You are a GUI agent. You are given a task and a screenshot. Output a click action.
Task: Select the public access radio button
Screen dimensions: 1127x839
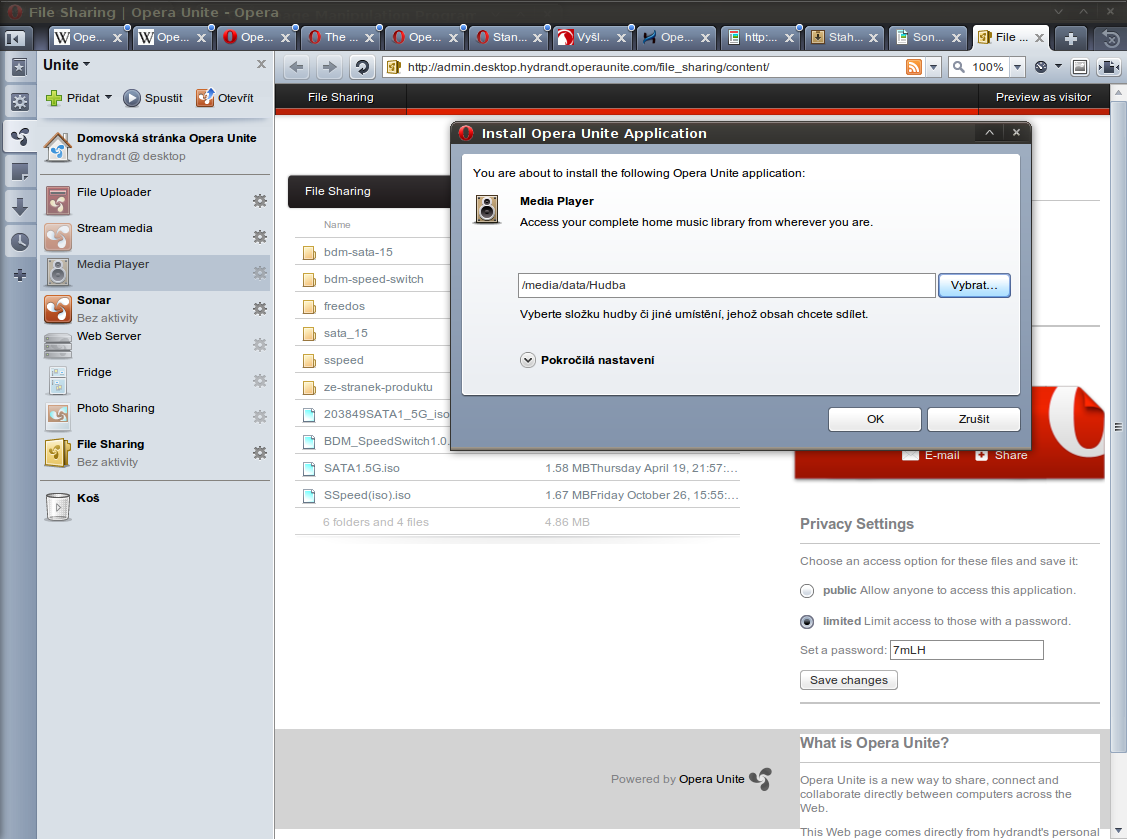(x=807, y=591)
